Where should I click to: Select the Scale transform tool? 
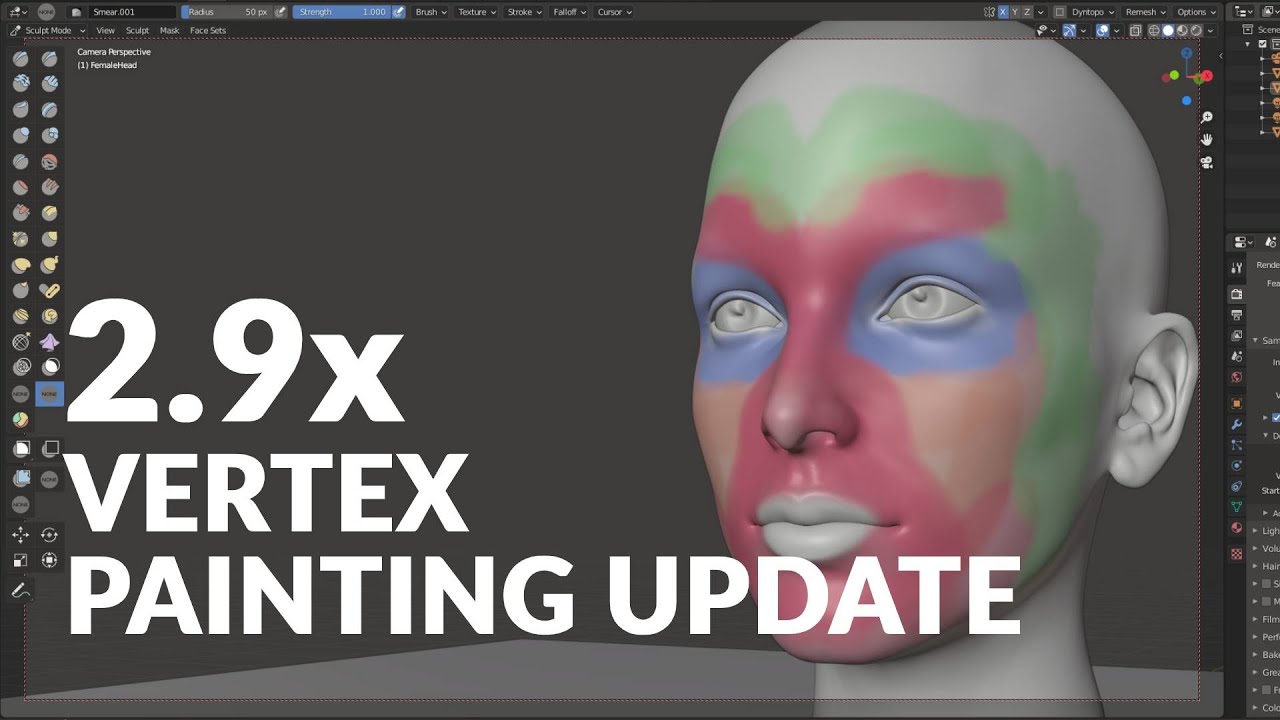[20, 560]
